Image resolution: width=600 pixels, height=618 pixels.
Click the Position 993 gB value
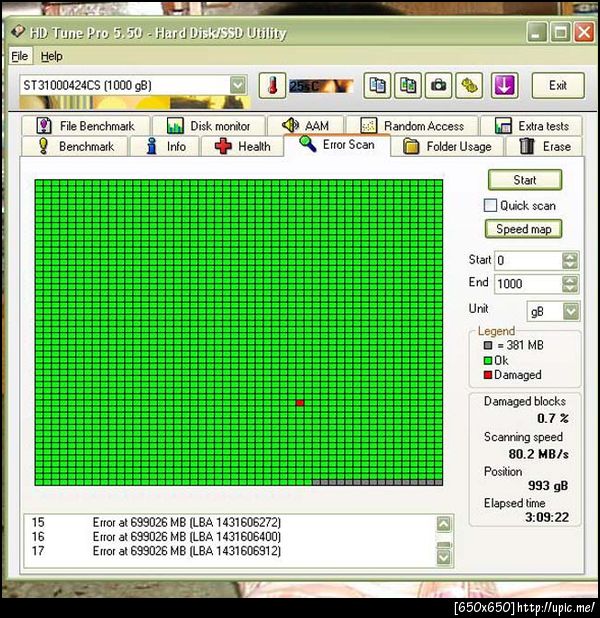tap(548, 486)
